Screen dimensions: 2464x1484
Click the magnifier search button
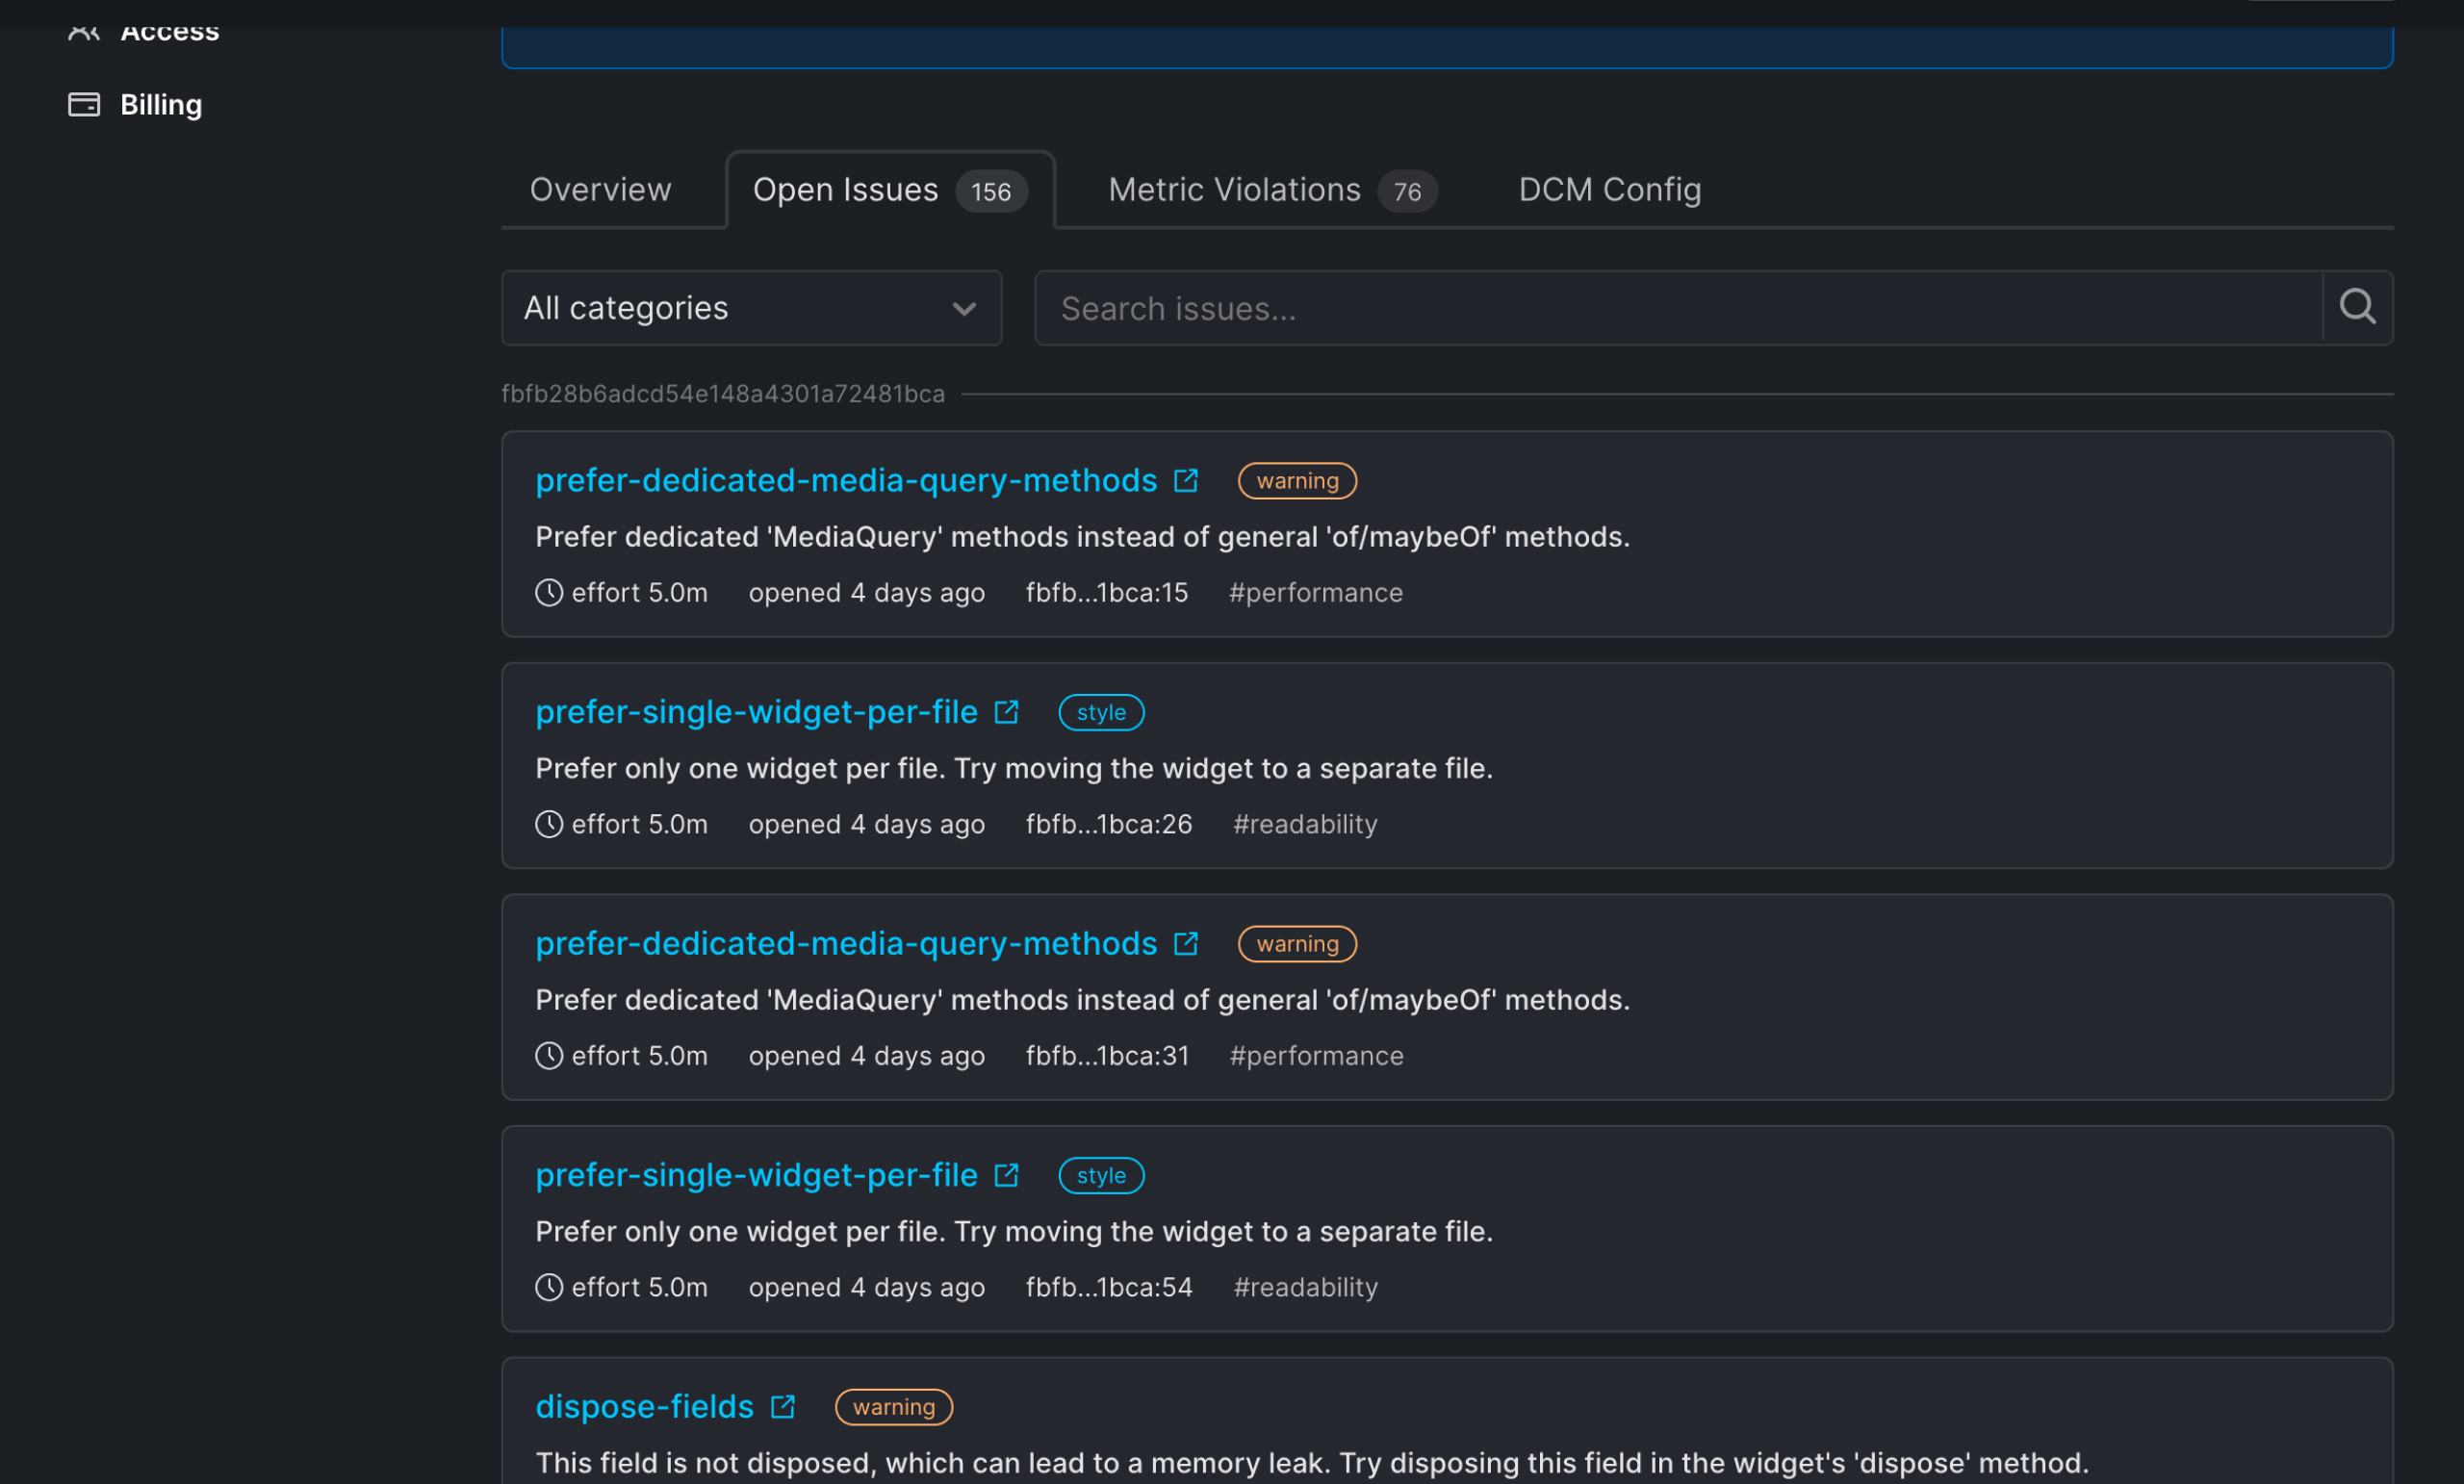pyautogui.click(x=2357, y=307)
